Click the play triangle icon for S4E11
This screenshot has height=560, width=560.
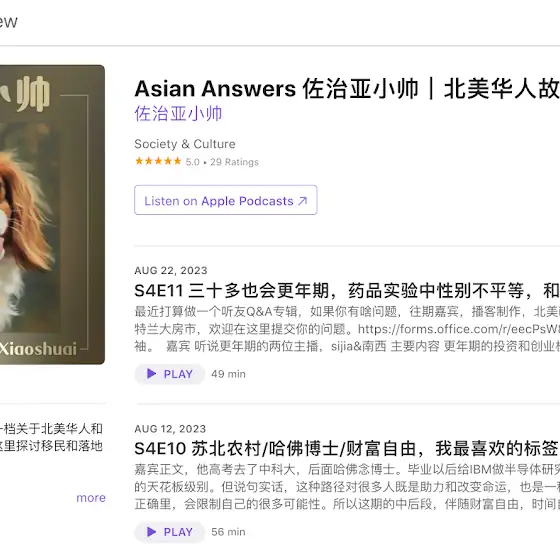(x=151, y=374)
